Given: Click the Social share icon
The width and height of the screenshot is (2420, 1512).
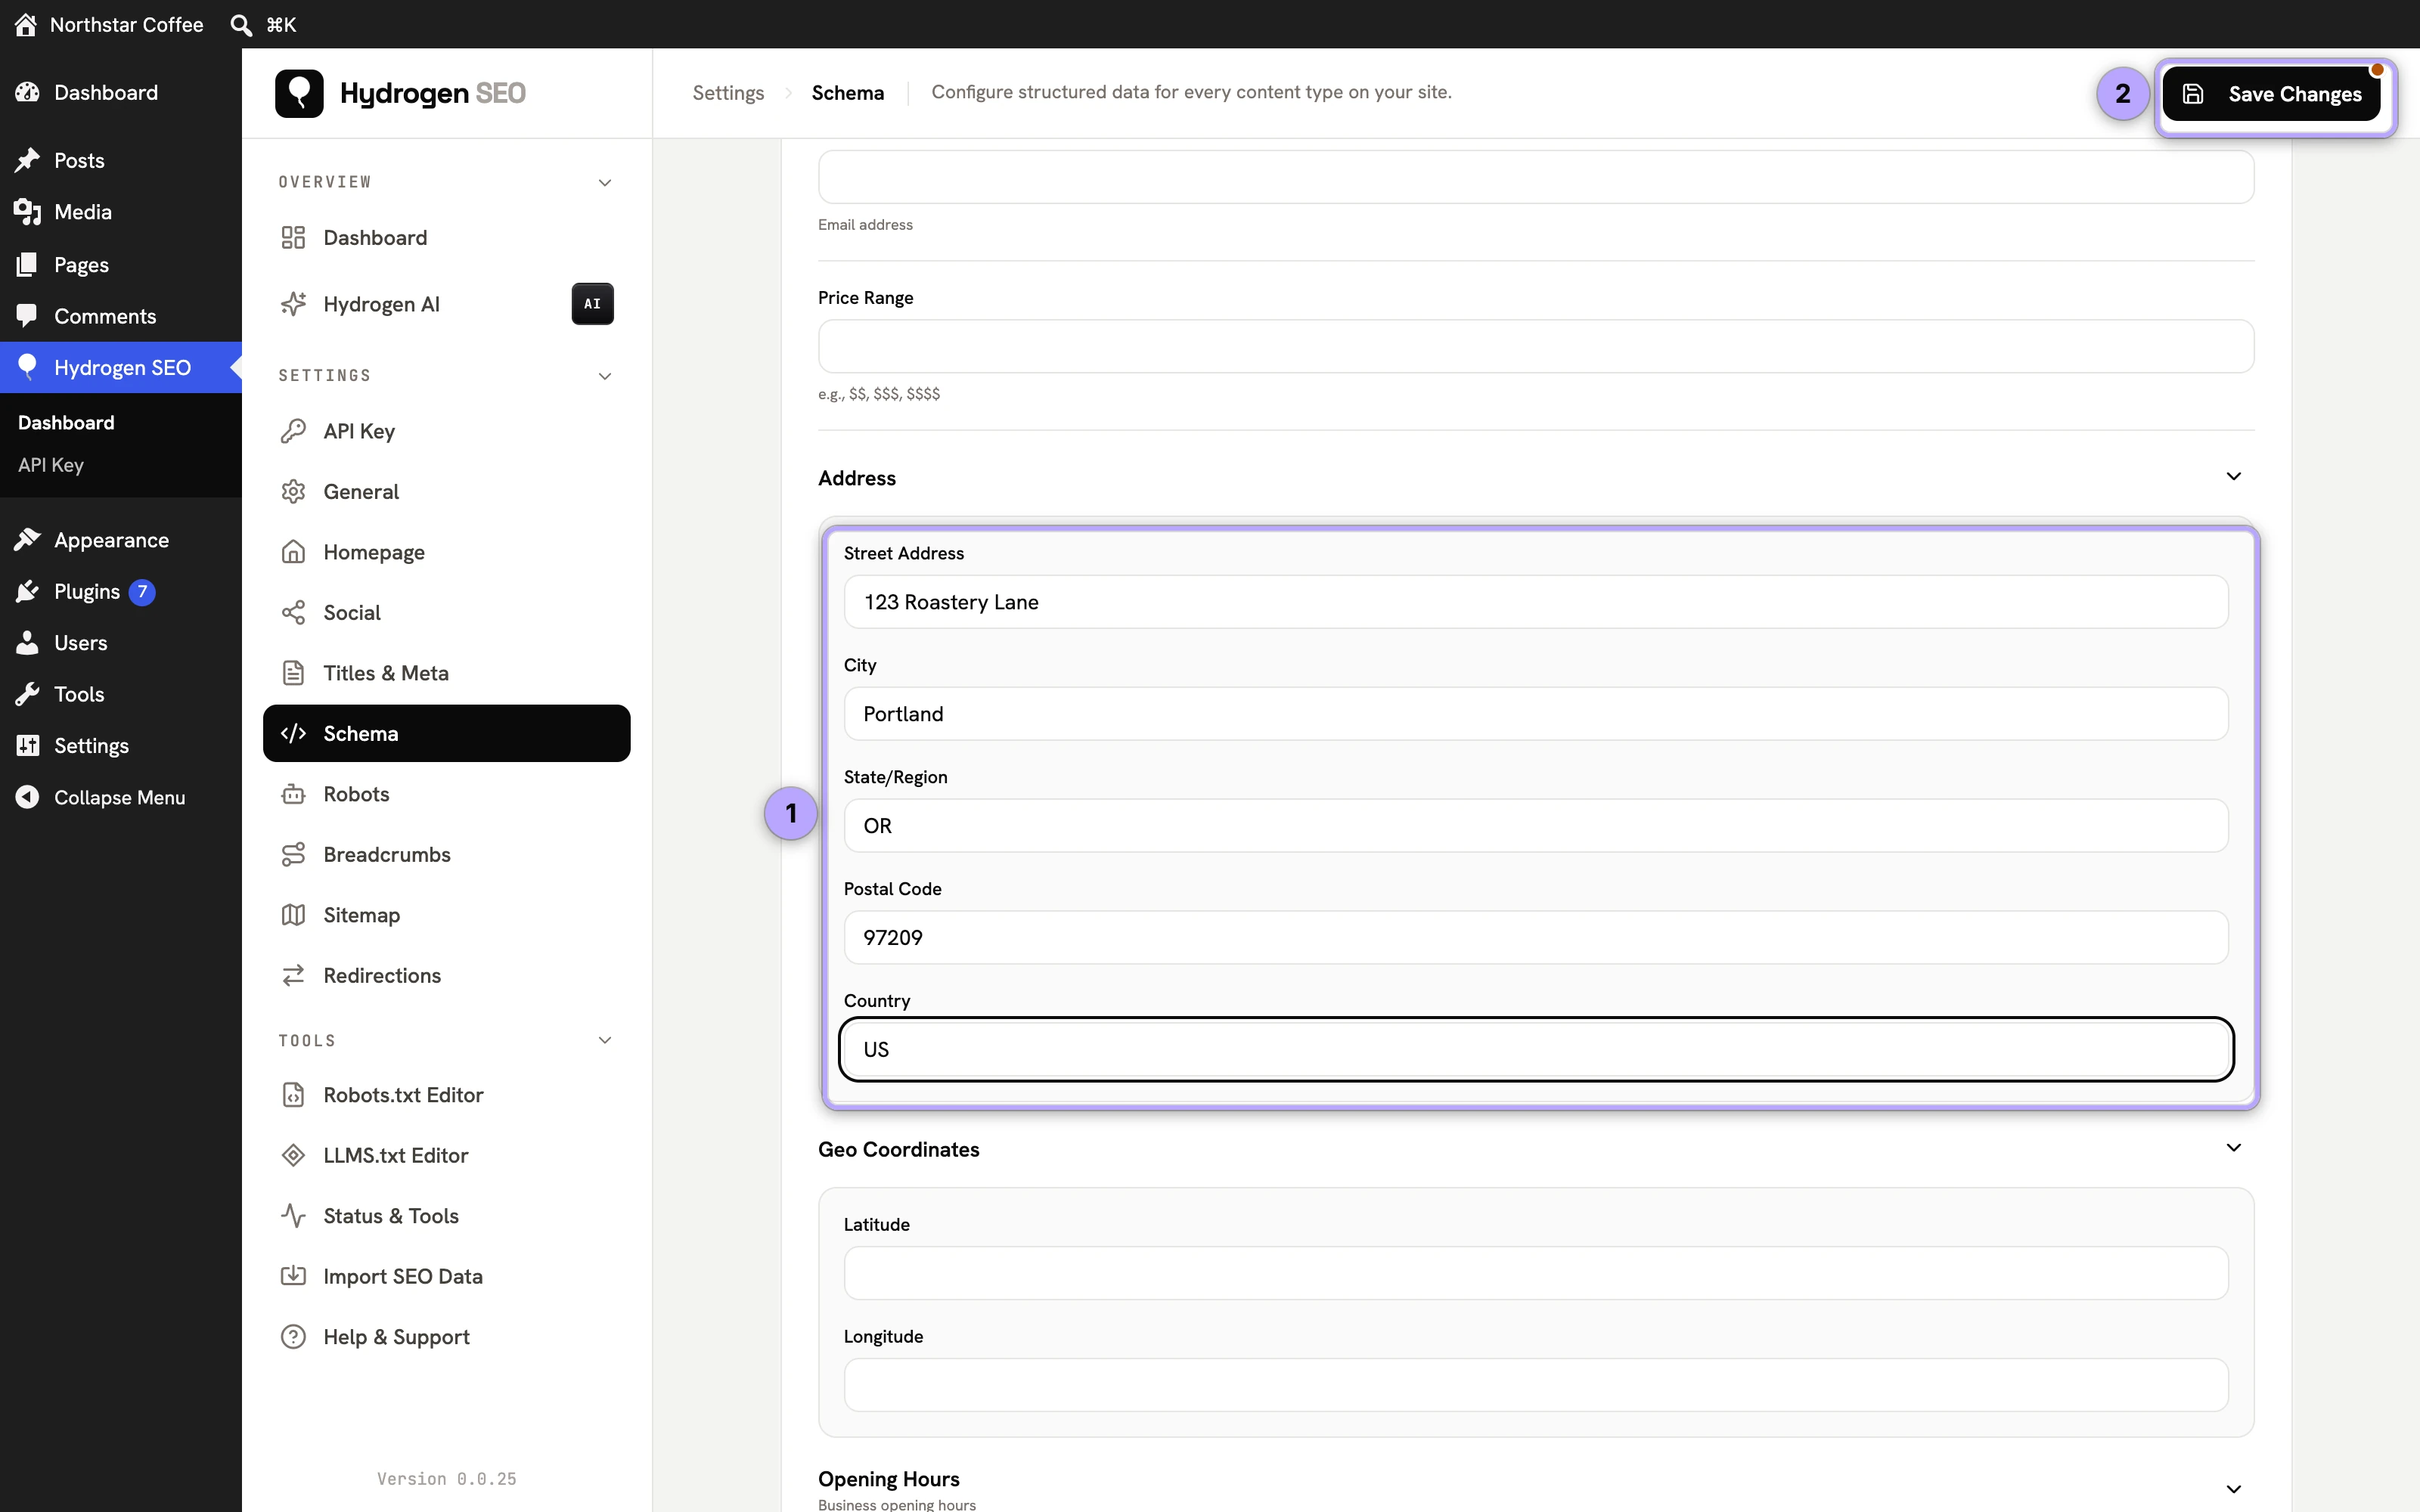Looking at the screenshot, I should (x=293, y=613).
